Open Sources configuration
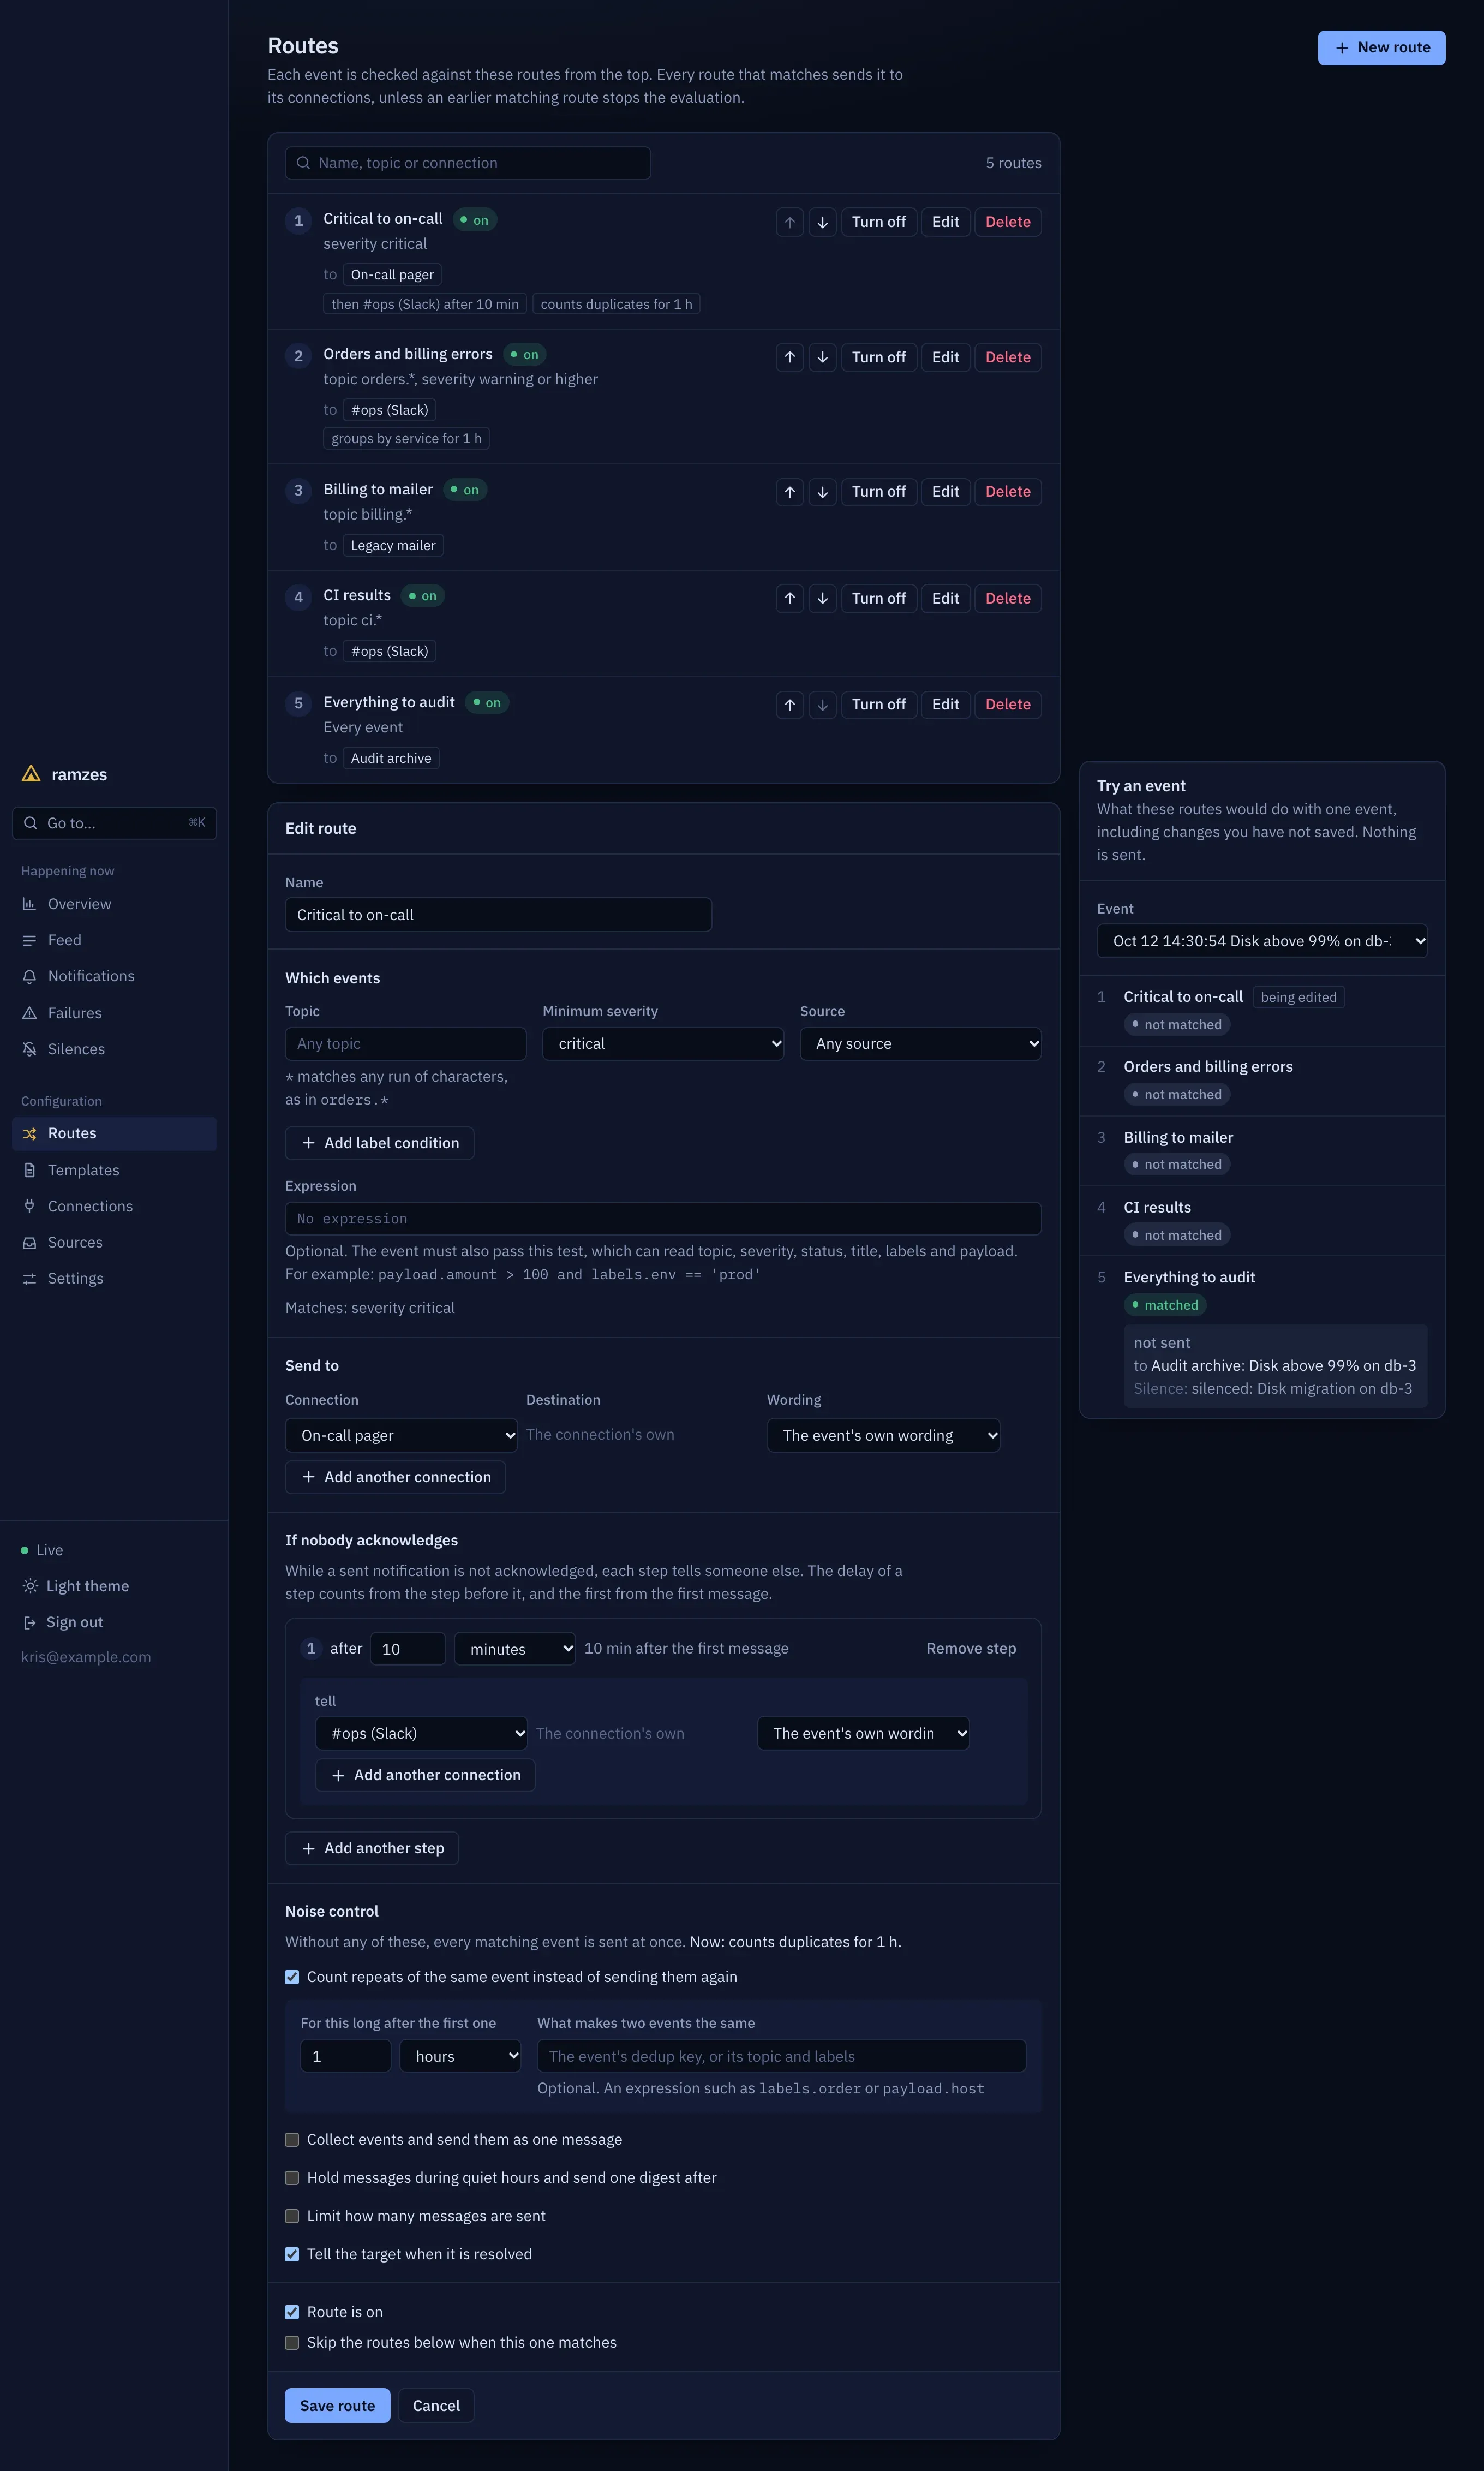The height and width of the screenshot is (2471, 1484). tap(114, 1242)
